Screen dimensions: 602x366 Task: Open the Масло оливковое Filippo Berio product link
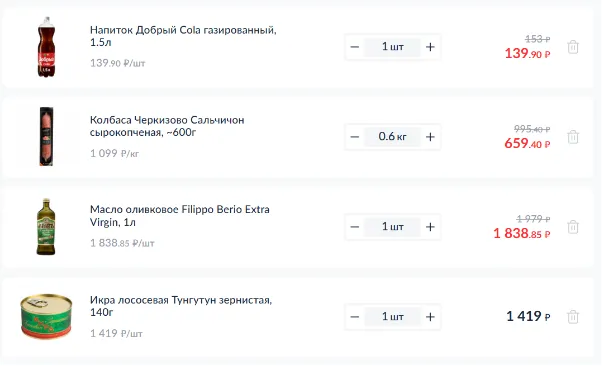point(180,216)
